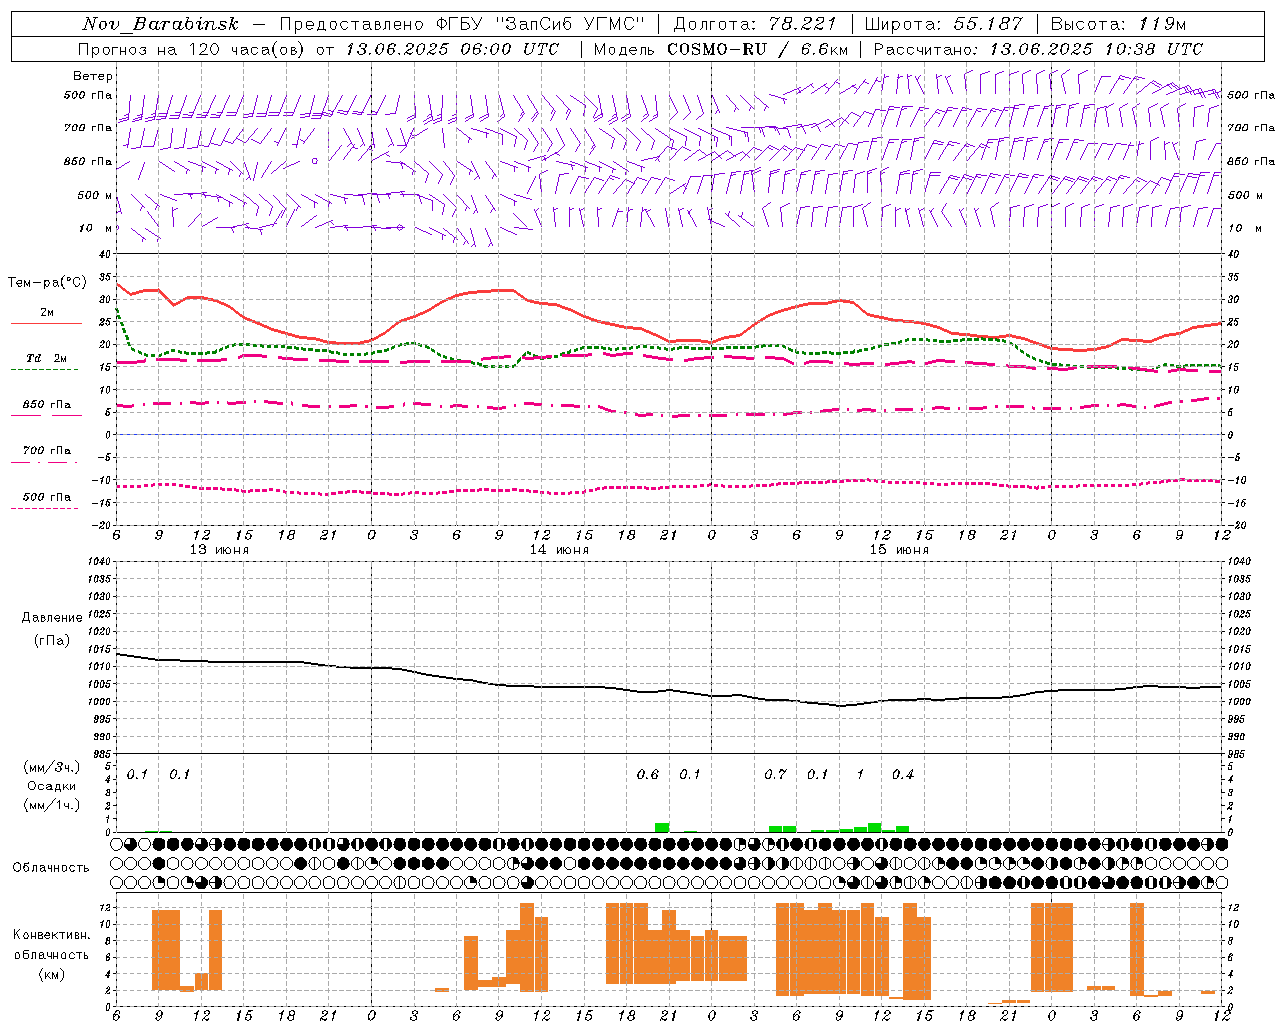Click the Тем-ра(°C) temperature panel label
Screen dimensions: 1280x1024
[47, 283]
